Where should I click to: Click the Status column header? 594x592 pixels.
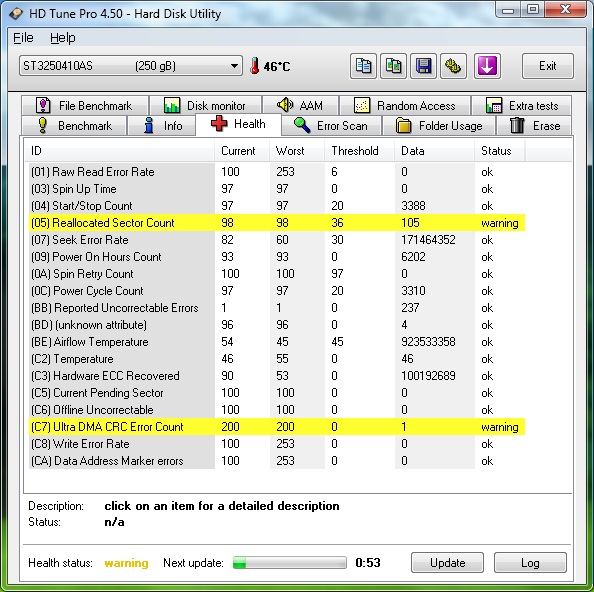point(500,151)
